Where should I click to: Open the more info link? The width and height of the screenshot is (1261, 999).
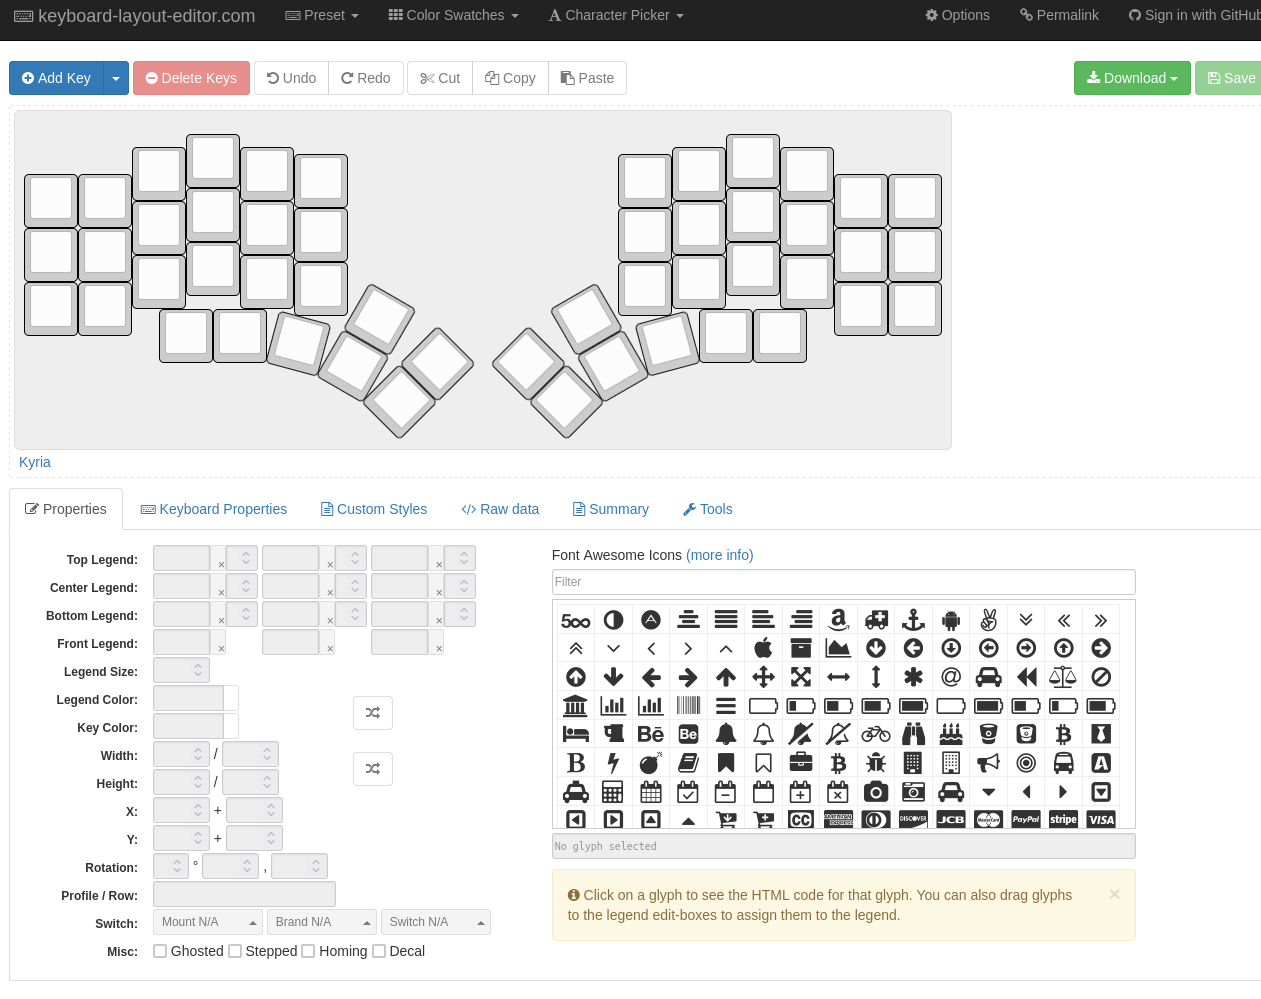tap(719, 555)
